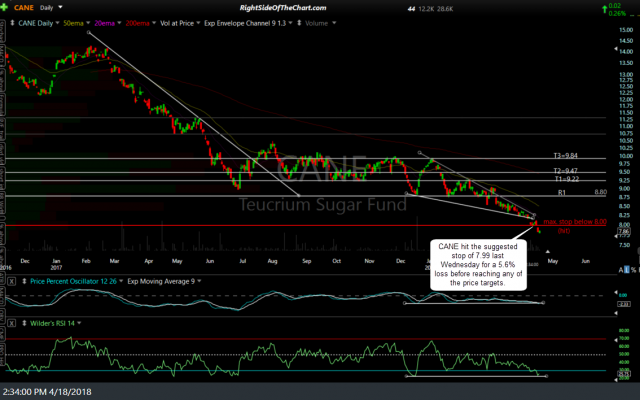640x400 pixels.
Task: Close the Price Percent Oscillator pane
Action: [12, 281]
